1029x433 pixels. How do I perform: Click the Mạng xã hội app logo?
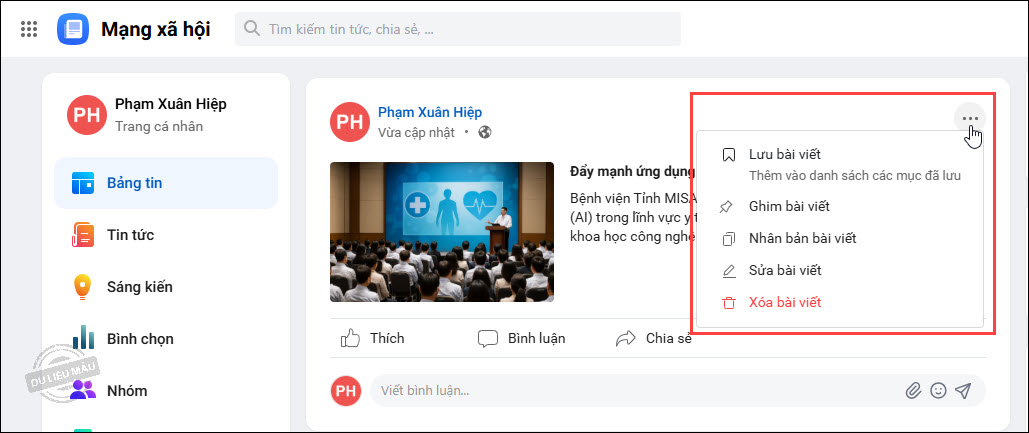click(73, 29)
